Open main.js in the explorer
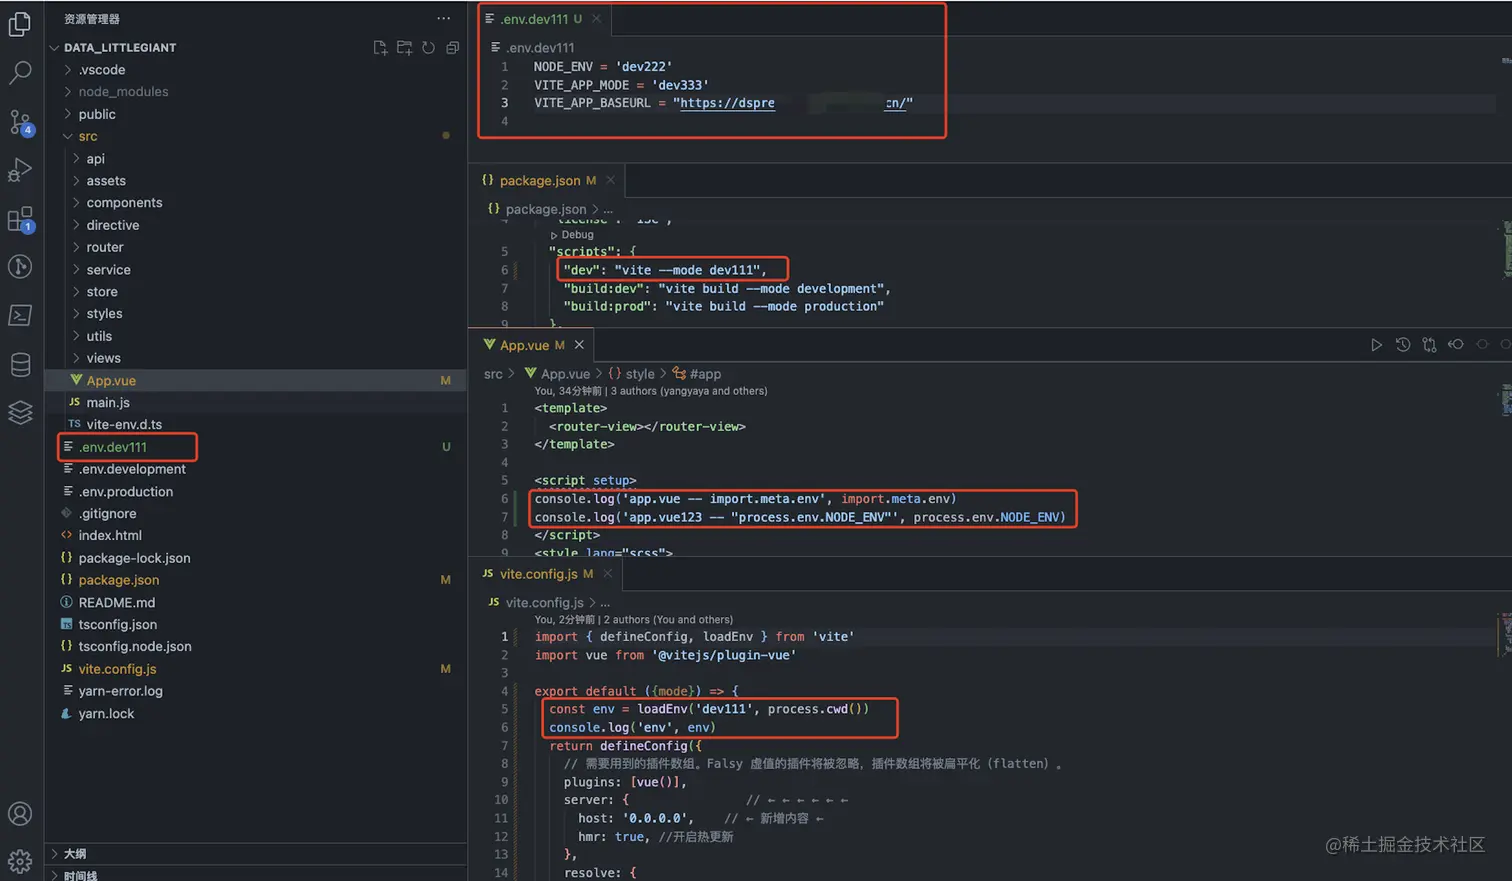Viewport: 1512px width, 881px height. click(255, 402)
